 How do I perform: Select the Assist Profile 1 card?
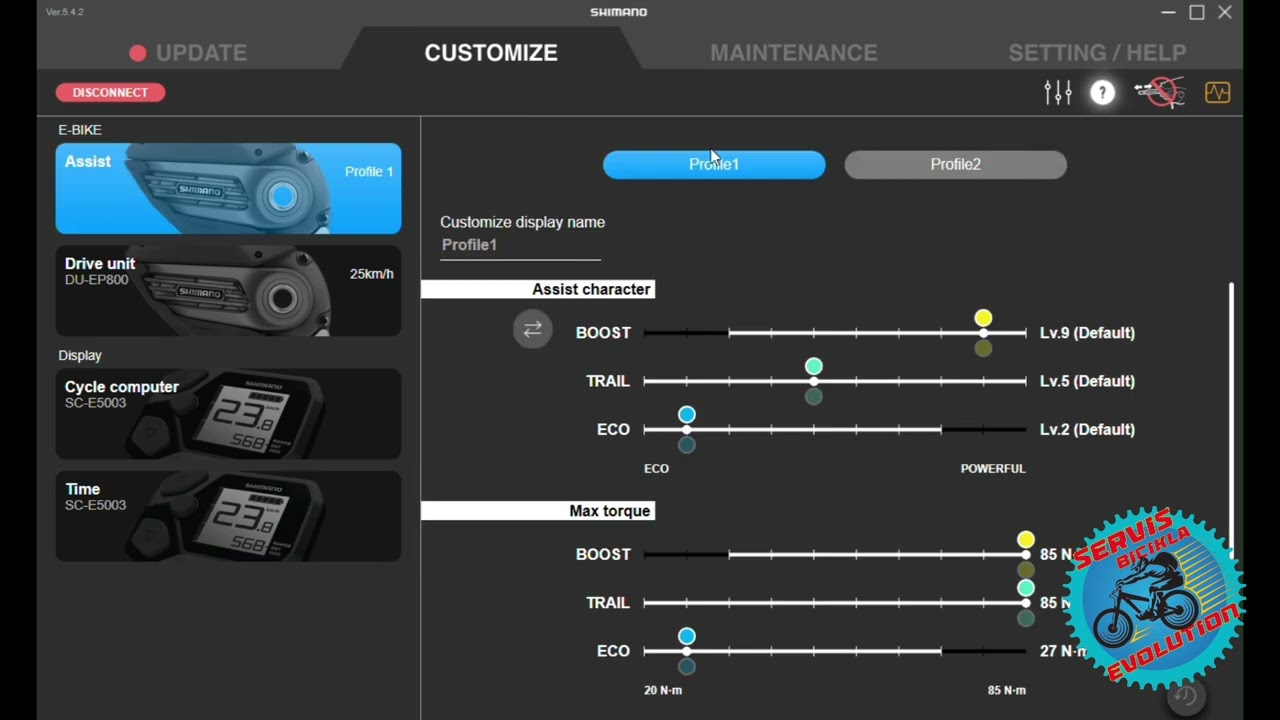pos(228,188)
